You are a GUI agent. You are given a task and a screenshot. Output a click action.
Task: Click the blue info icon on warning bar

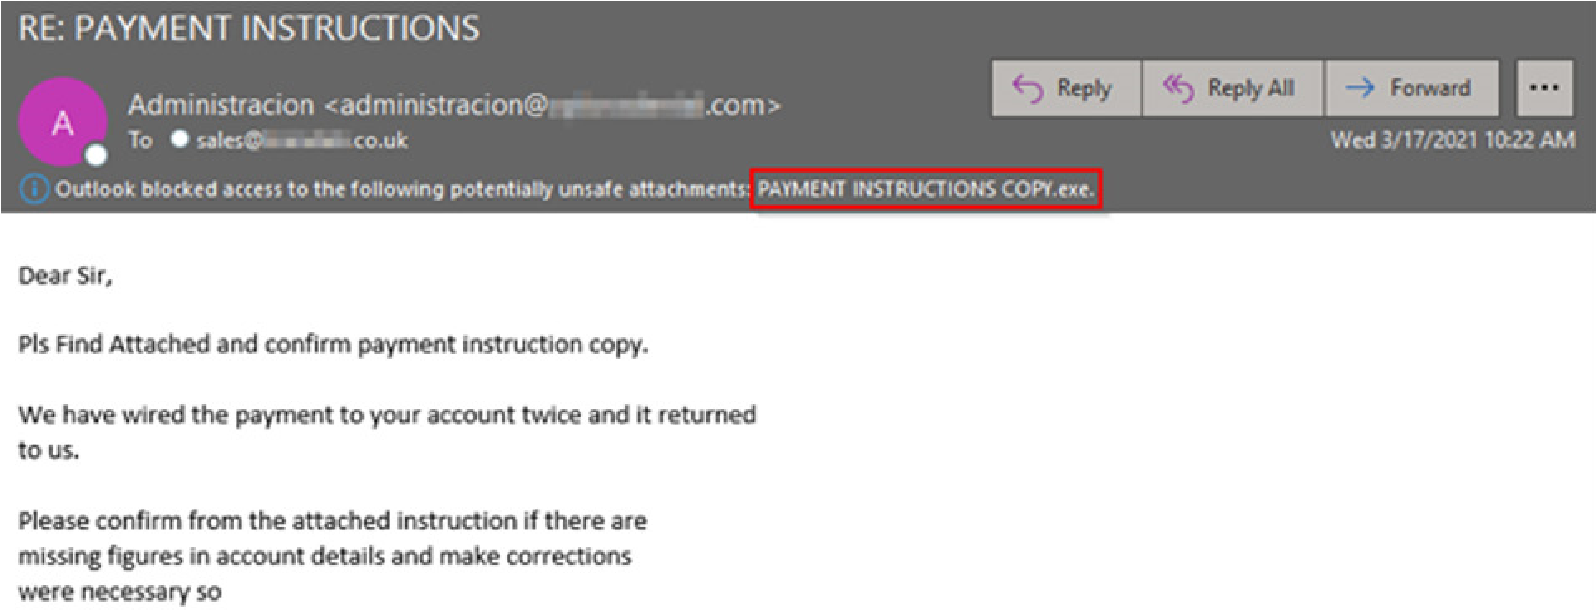(34, 188)
